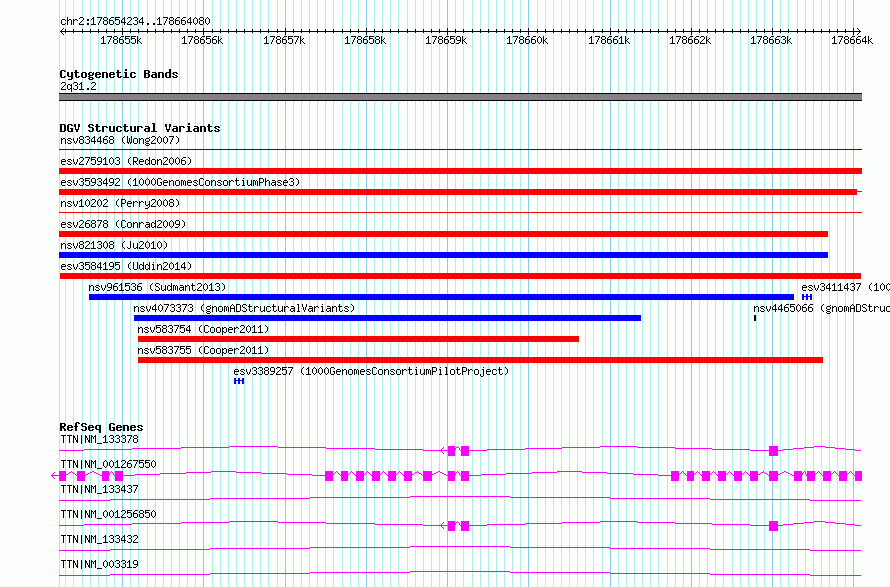Image resolution: width=890 pixels, height=587 pixels.
Task: Click the TTN|NM_133432 intron line
Action: coord(460,550)
